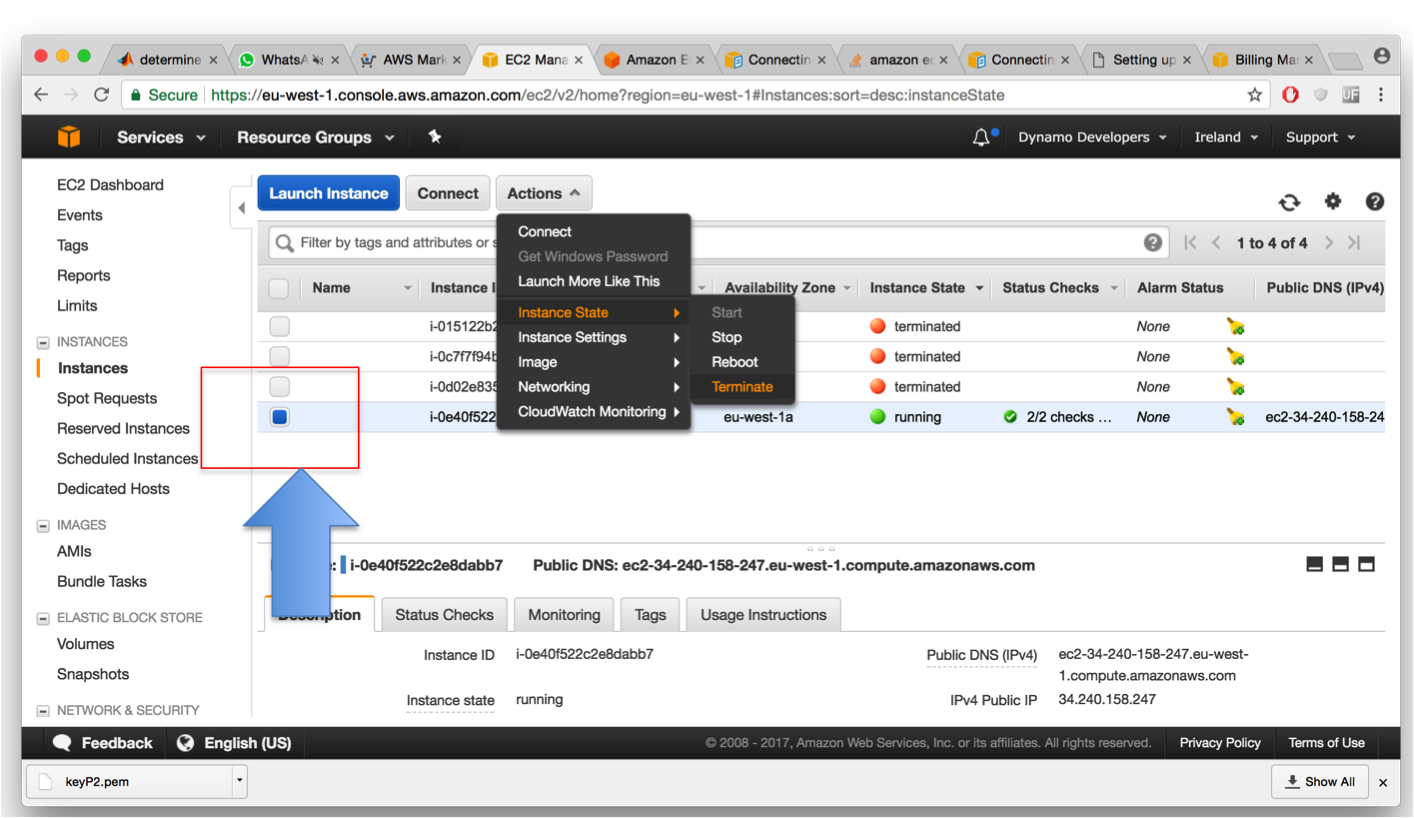
Task: Go to next page of results
Action: [x=1329, y=243]
